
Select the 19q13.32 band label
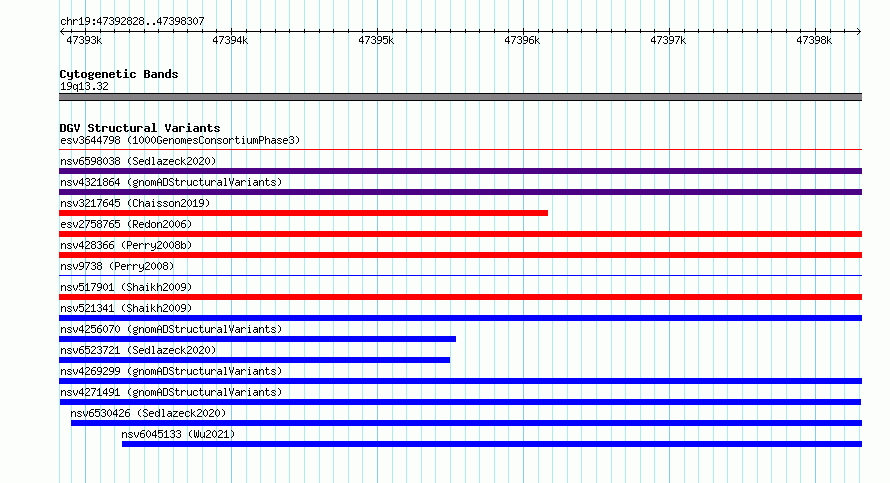click(x=84, y=86)
